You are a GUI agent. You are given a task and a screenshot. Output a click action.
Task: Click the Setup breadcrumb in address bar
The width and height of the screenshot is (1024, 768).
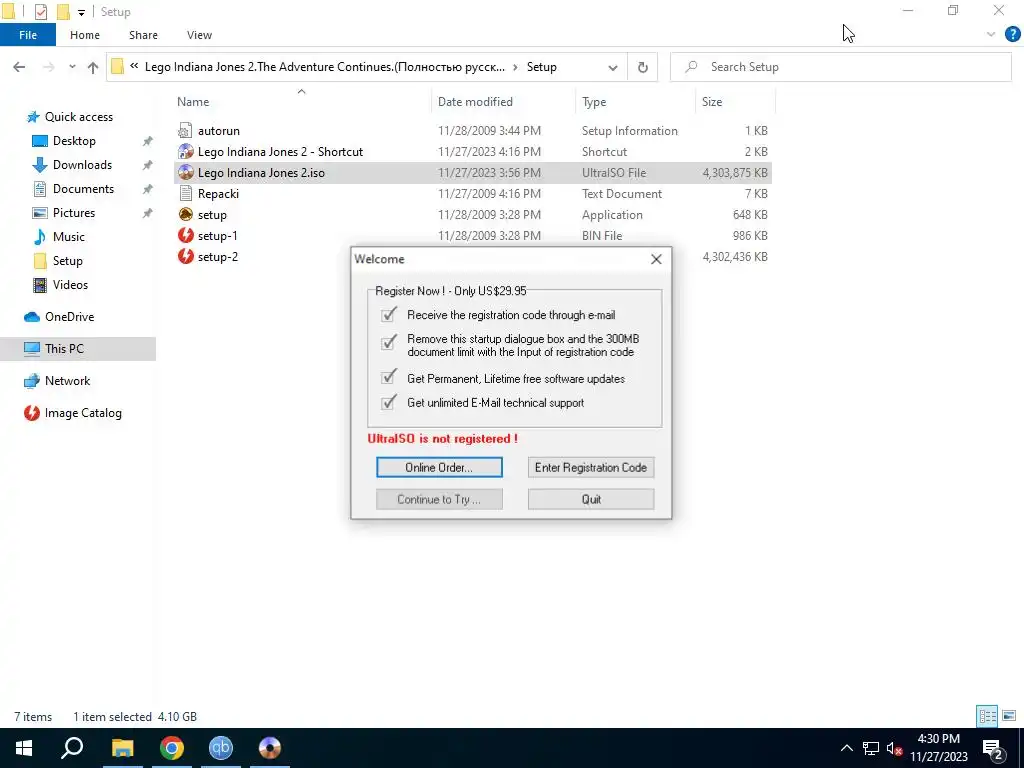pos(541,67)
